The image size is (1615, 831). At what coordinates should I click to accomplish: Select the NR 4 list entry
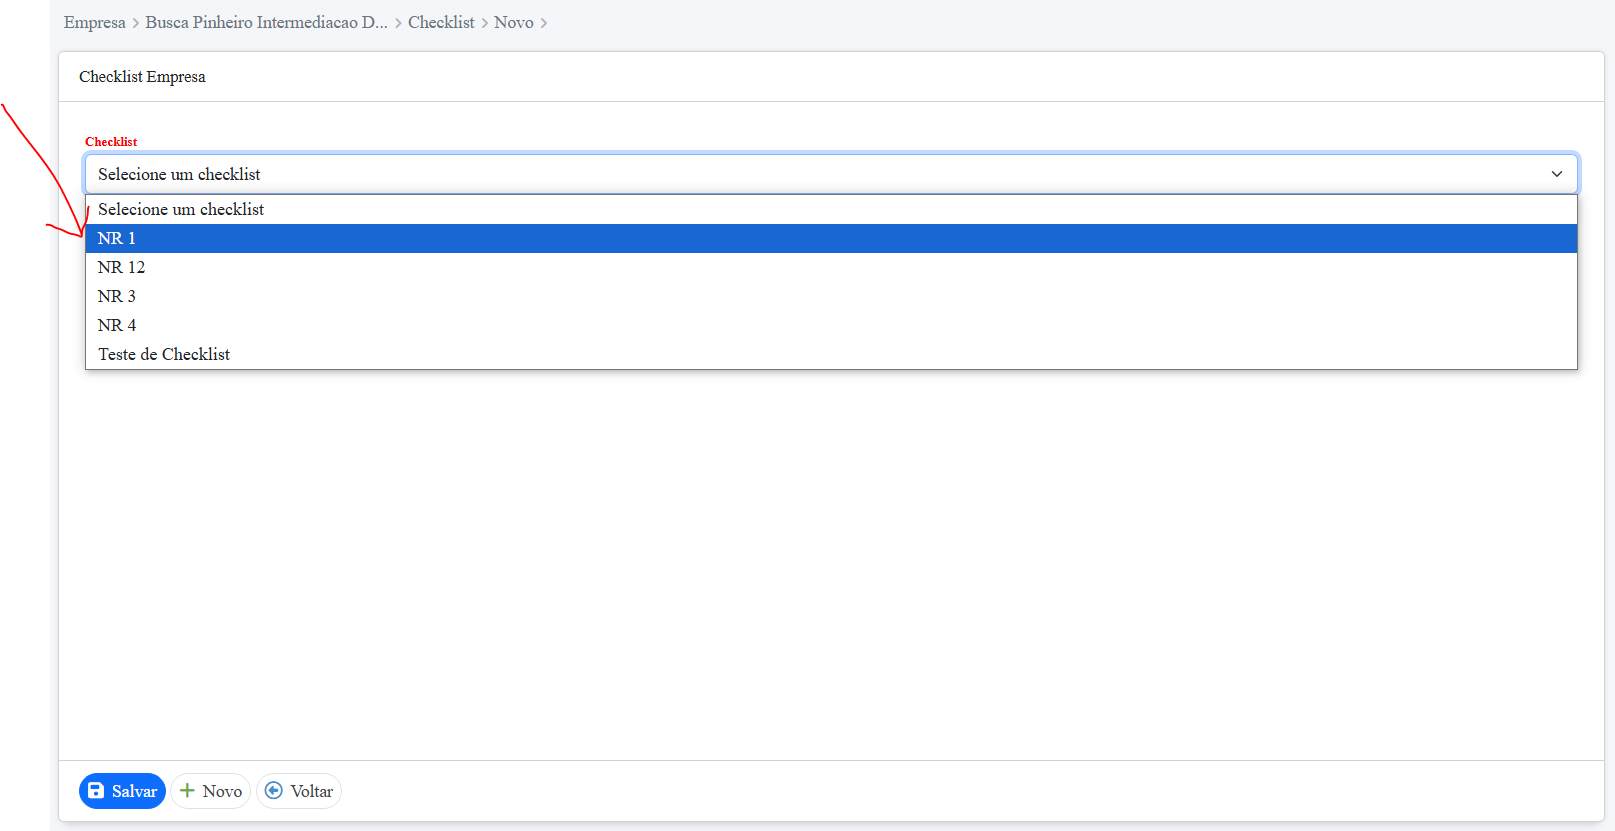point(117,325)
